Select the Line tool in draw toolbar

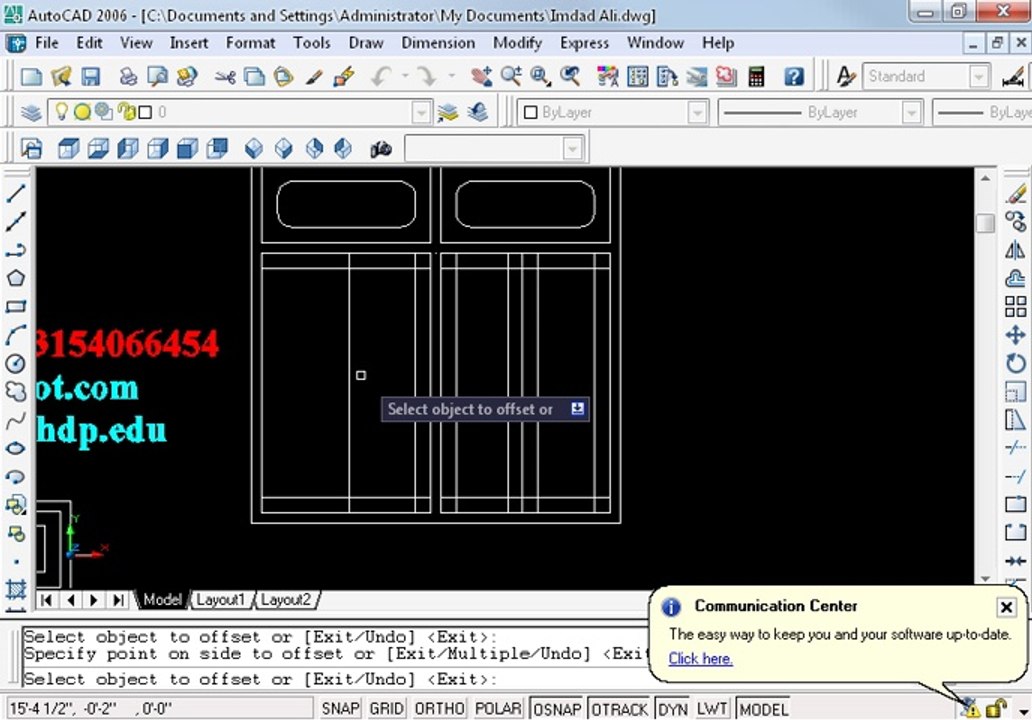[16, 193]
